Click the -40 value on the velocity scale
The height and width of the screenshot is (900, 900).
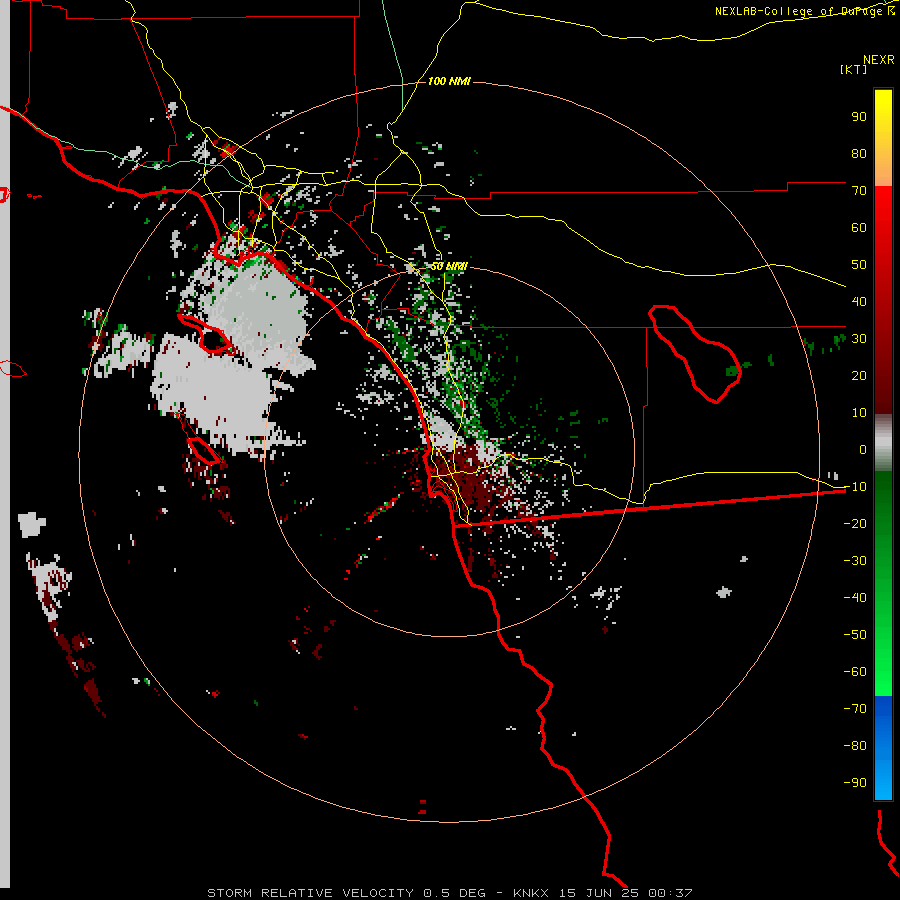(x=855, y=598)
